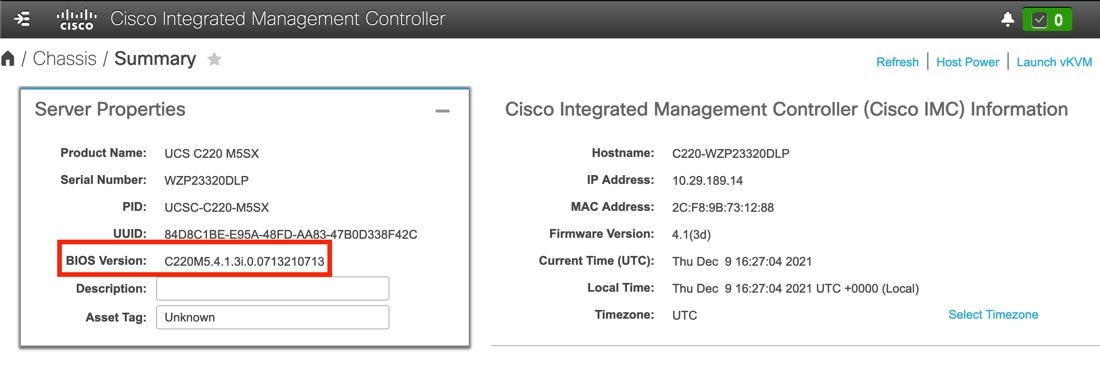1100x378 pixels.
Task: Click the Refresh link
Action: 897,62
